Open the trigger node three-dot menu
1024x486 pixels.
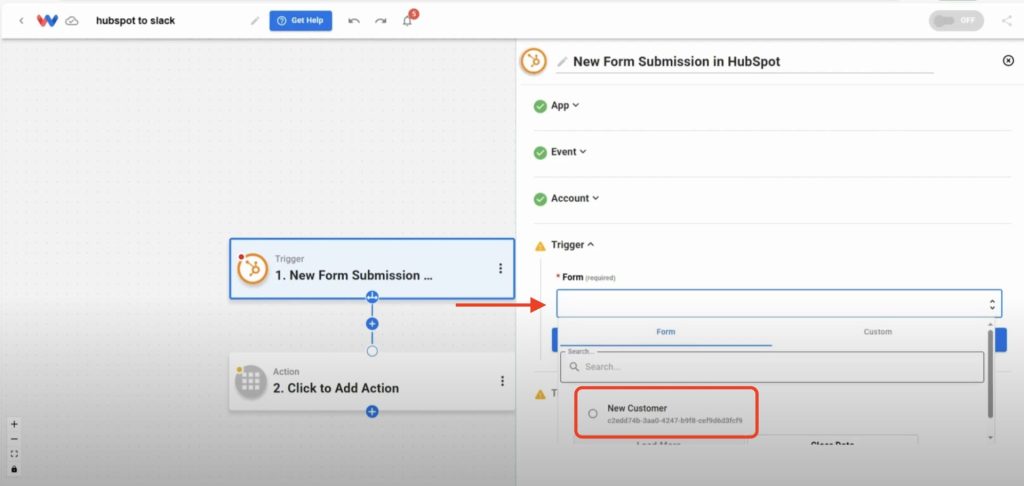pyautogui.click(x=500, y=268)
